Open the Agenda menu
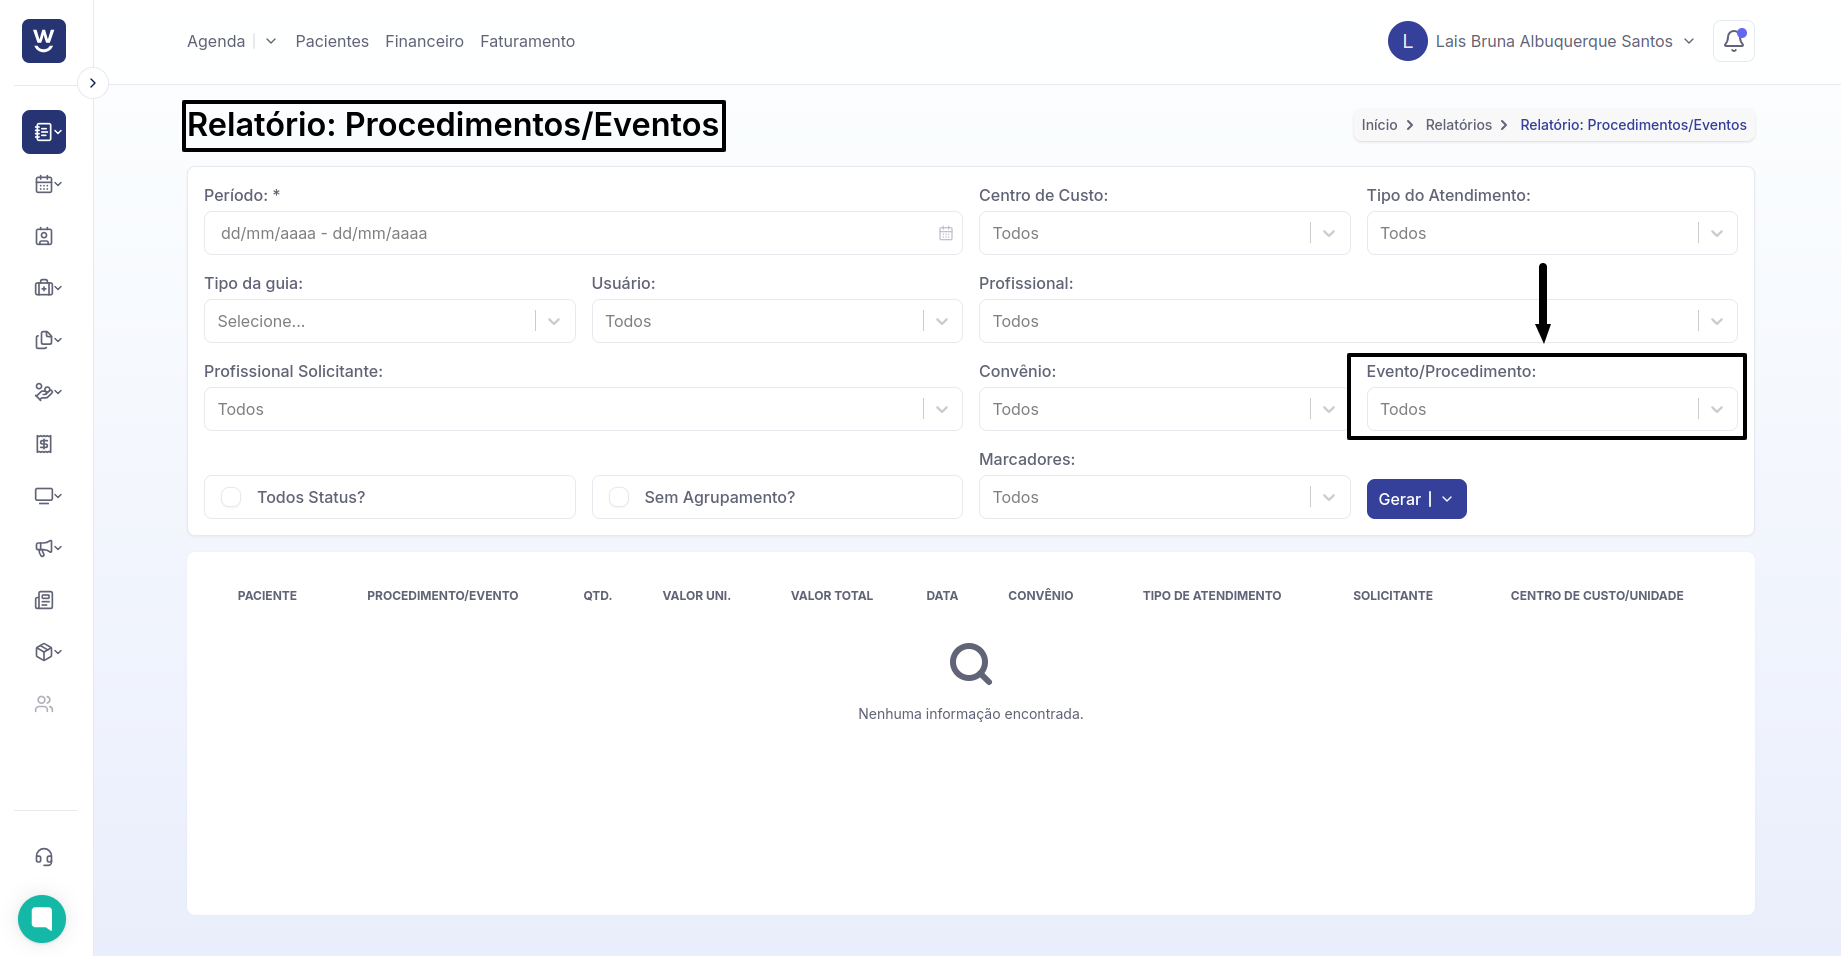The image size is (1841, 956). click(x=216, y=41)
